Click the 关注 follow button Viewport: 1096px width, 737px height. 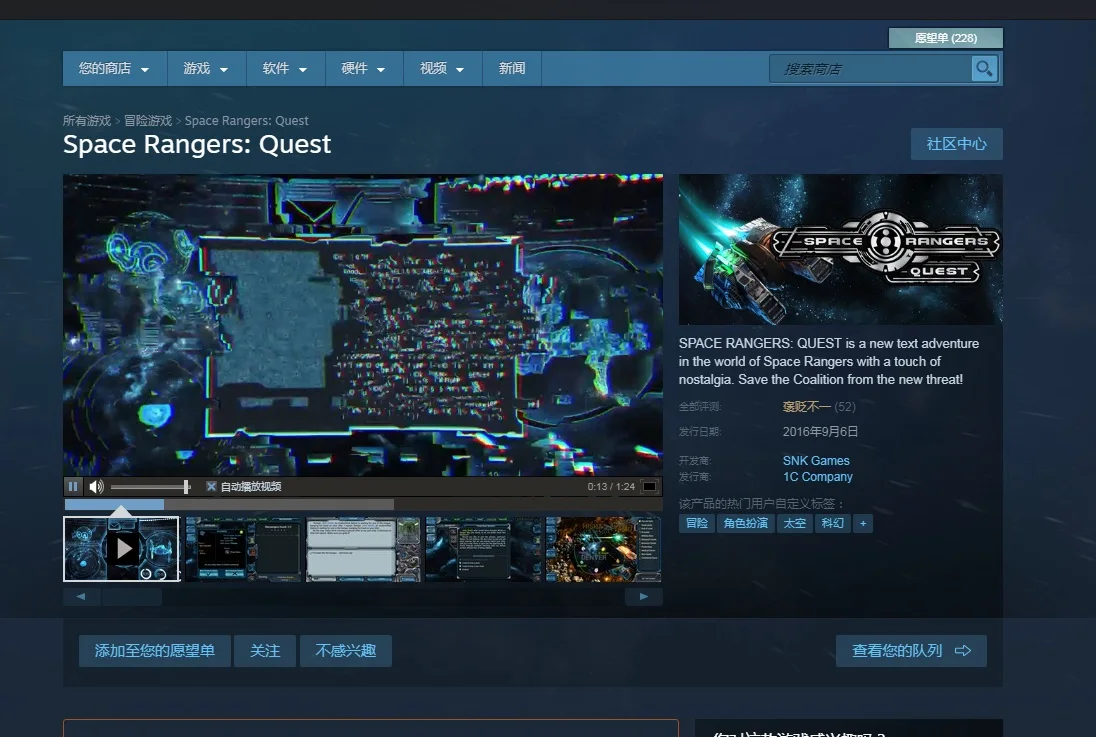(x=265, y=651)
